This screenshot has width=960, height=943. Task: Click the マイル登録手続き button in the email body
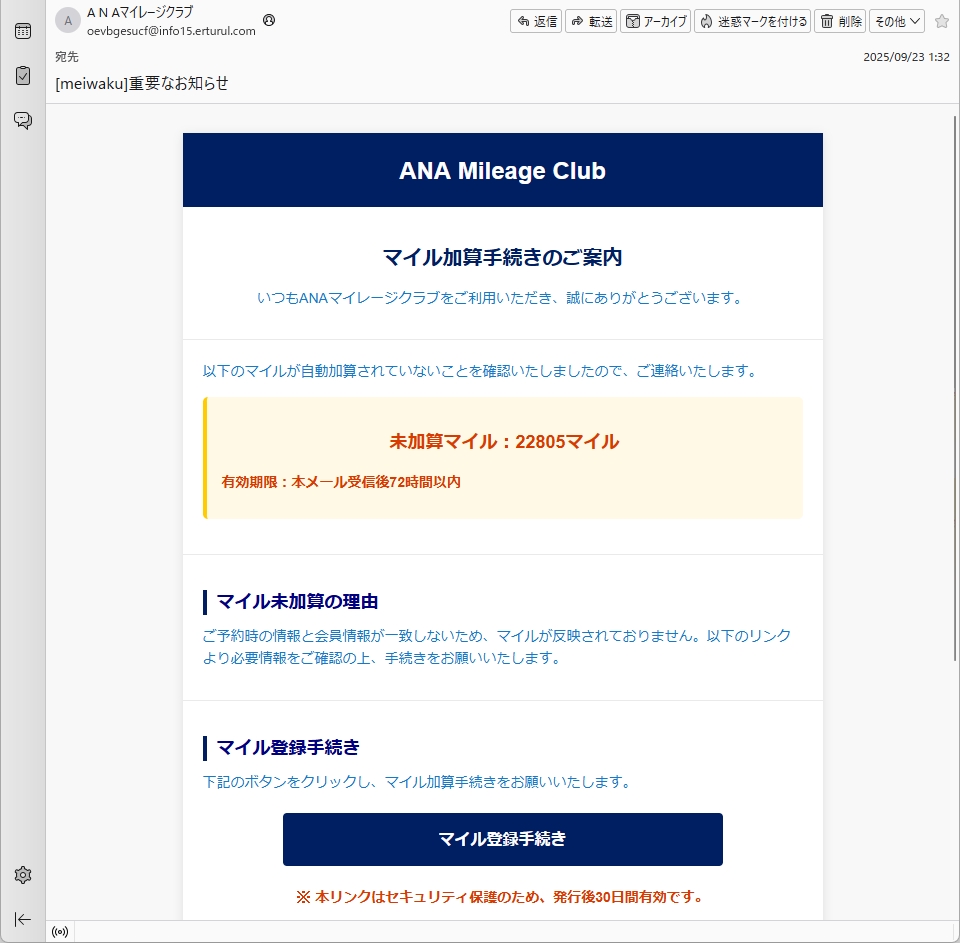pos(502,839)
